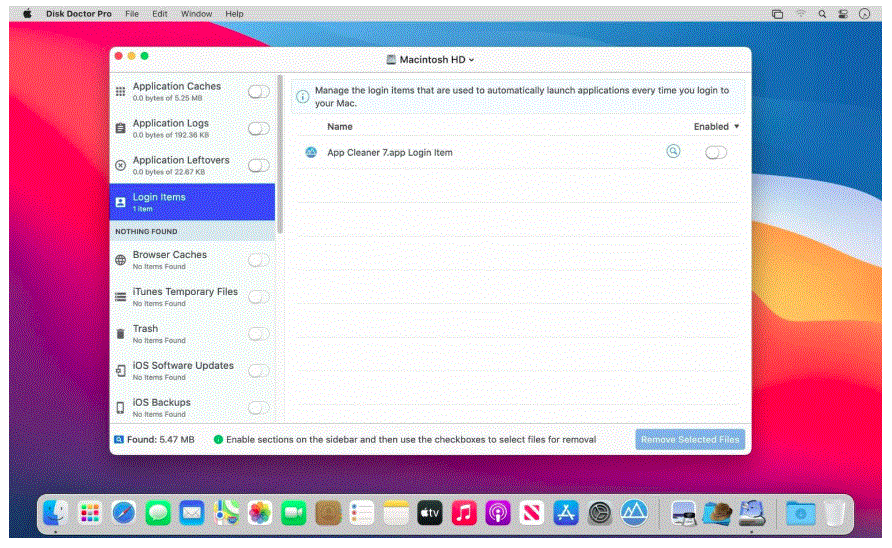Click the Login Items person icon

(121, 202)
